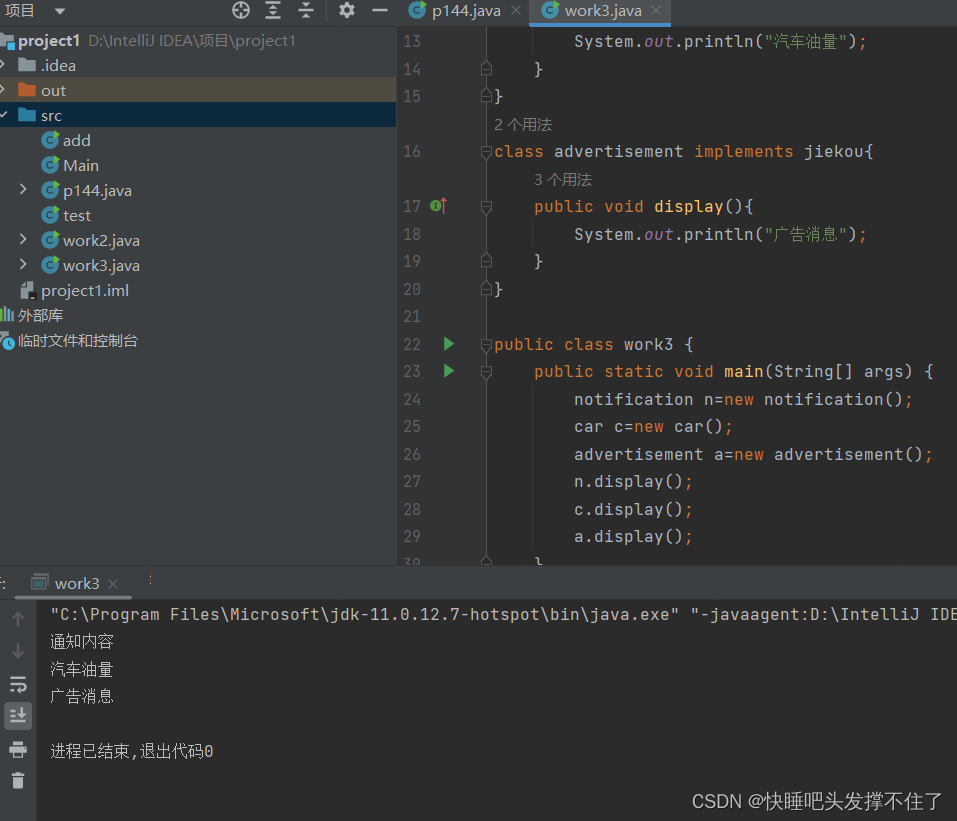Expand the .idea folder

(x=4, y=65)
